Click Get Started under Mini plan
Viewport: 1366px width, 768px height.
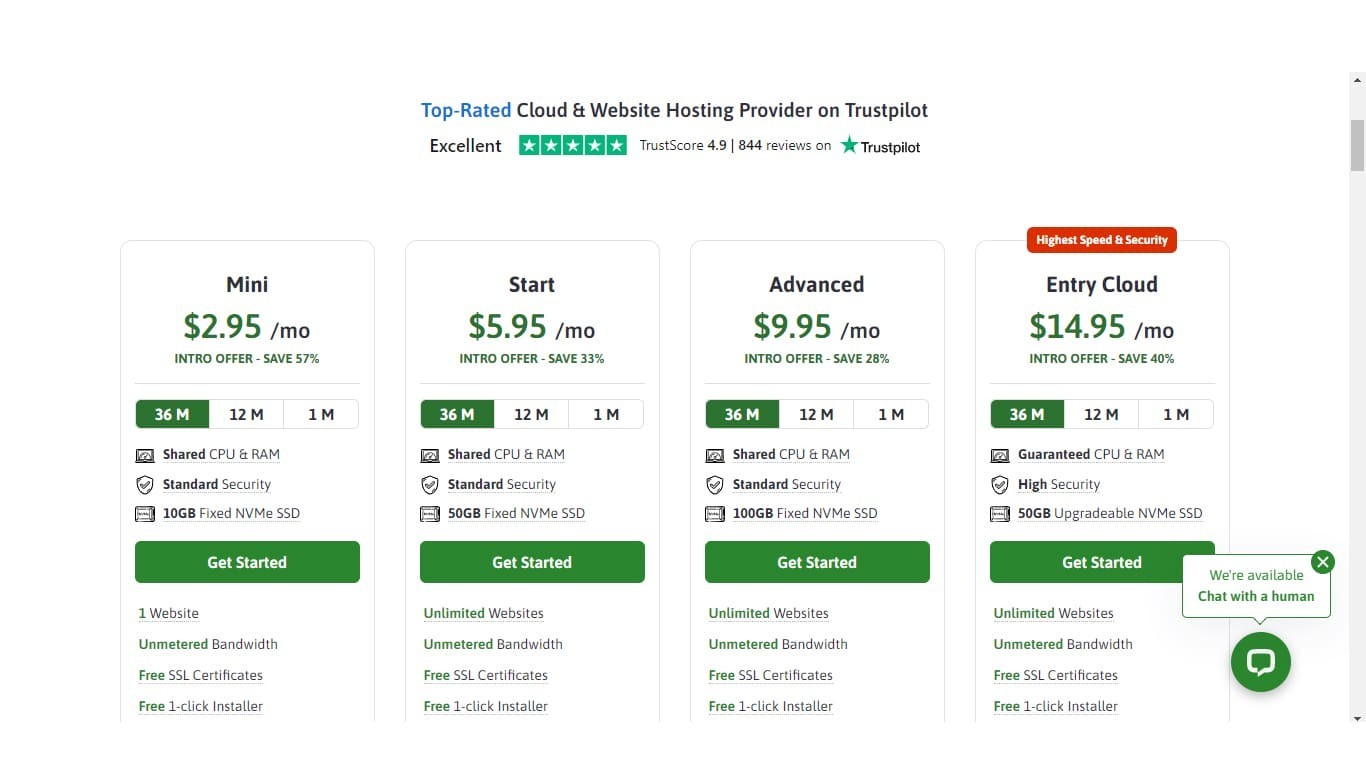[x=247, y=562]
